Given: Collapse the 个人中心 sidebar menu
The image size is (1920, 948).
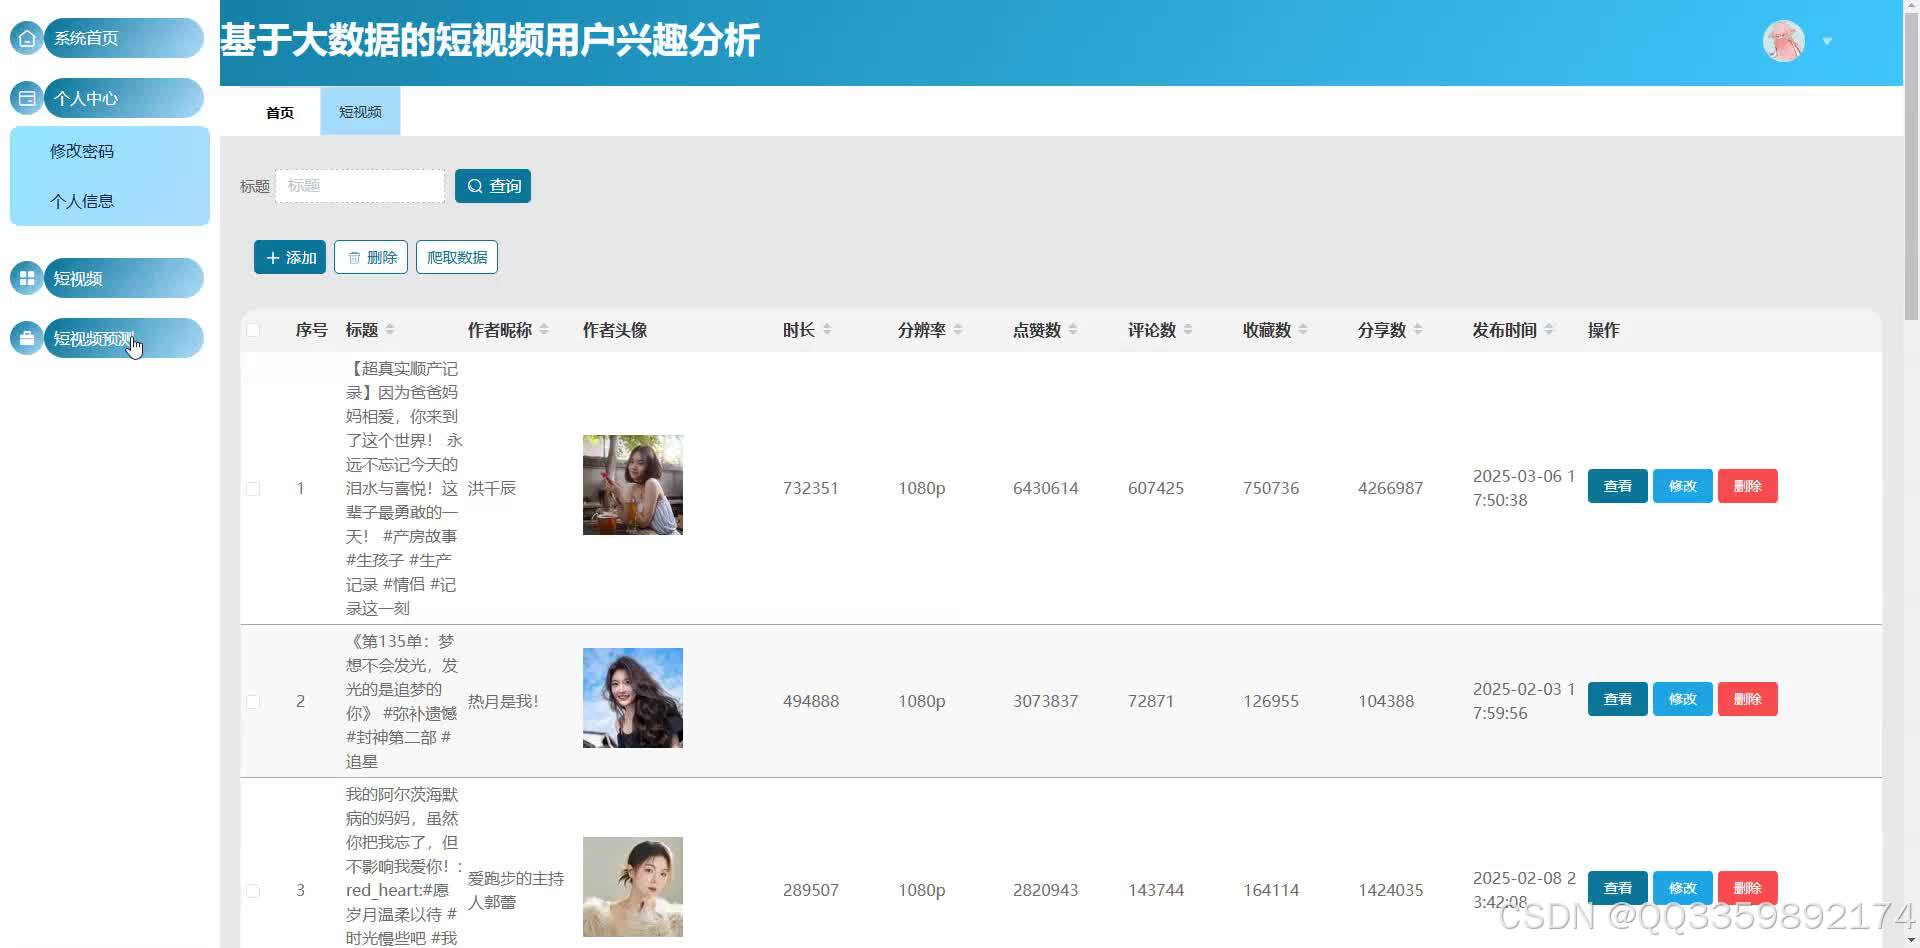Looking at the screenshot, I should pyautogui.click(x=124, y=98).
